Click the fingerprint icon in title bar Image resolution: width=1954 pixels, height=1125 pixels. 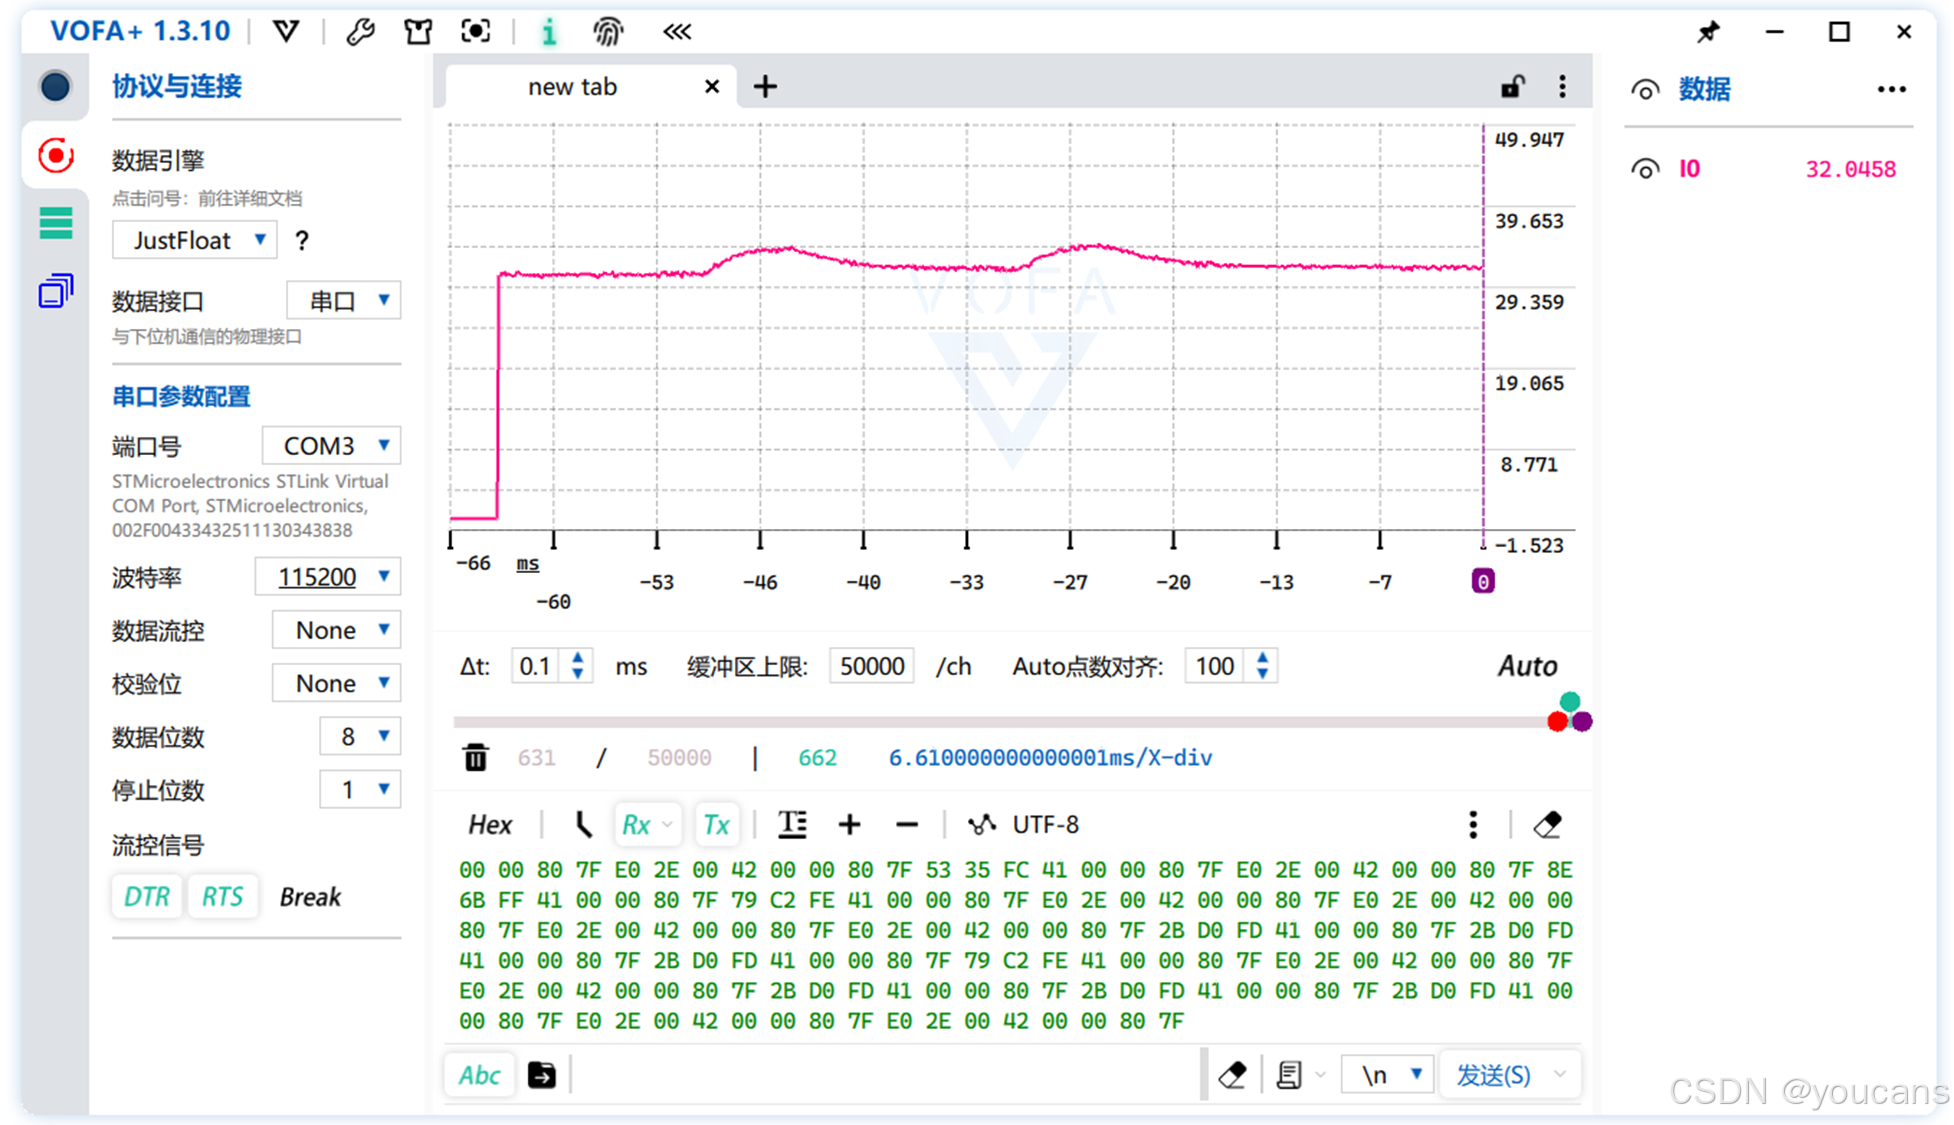pyautogui.click(x=607, y=32)
